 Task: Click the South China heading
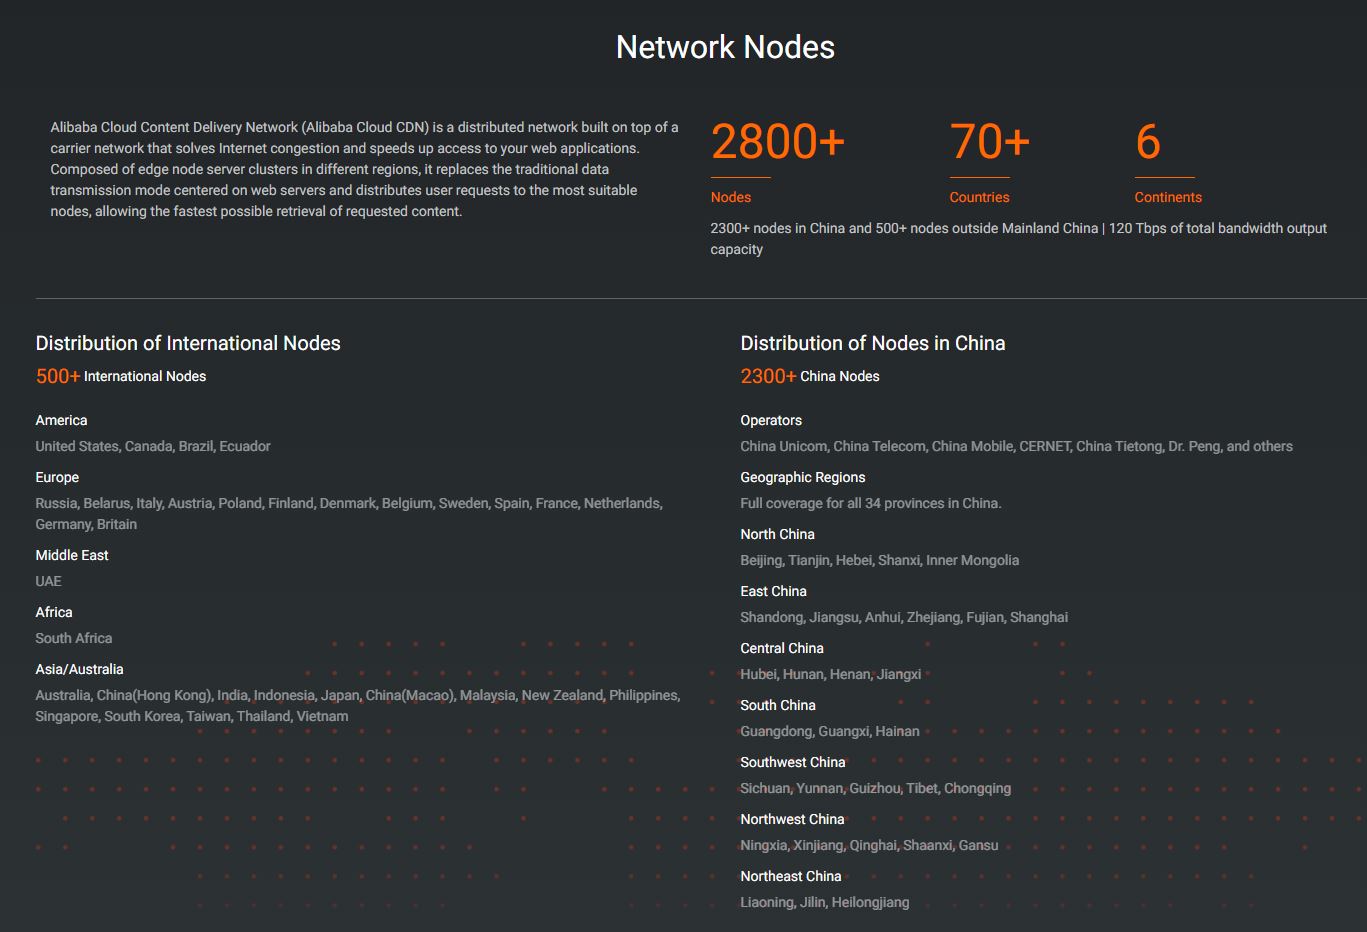pyautogui.click(x=778, y=705)
